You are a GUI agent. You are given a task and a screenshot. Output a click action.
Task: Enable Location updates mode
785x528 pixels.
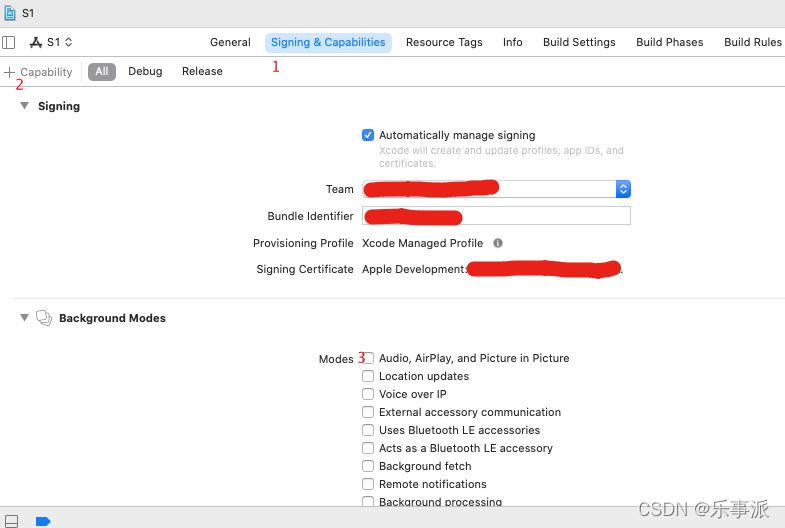368,376
